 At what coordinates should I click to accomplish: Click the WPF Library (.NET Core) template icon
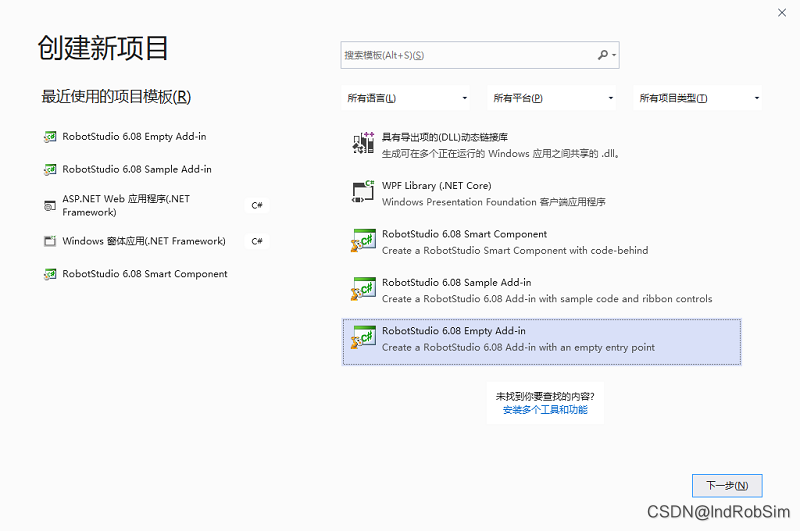tap(363, 192)
